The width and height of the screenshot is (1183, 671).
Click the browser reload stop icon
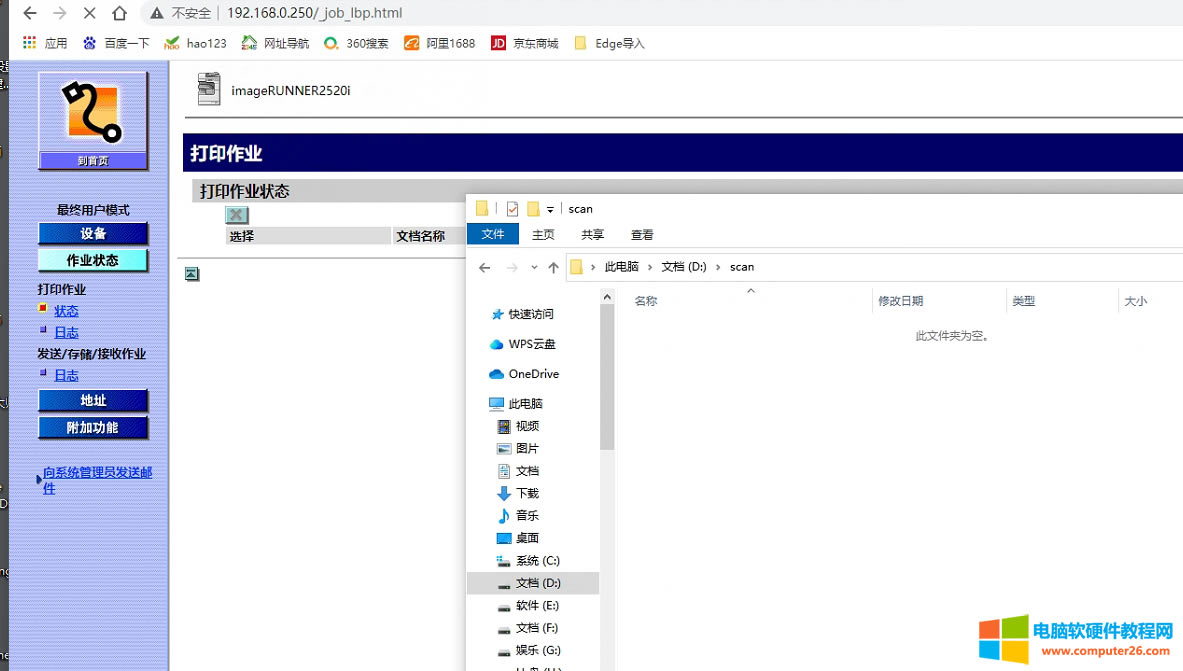89,13
